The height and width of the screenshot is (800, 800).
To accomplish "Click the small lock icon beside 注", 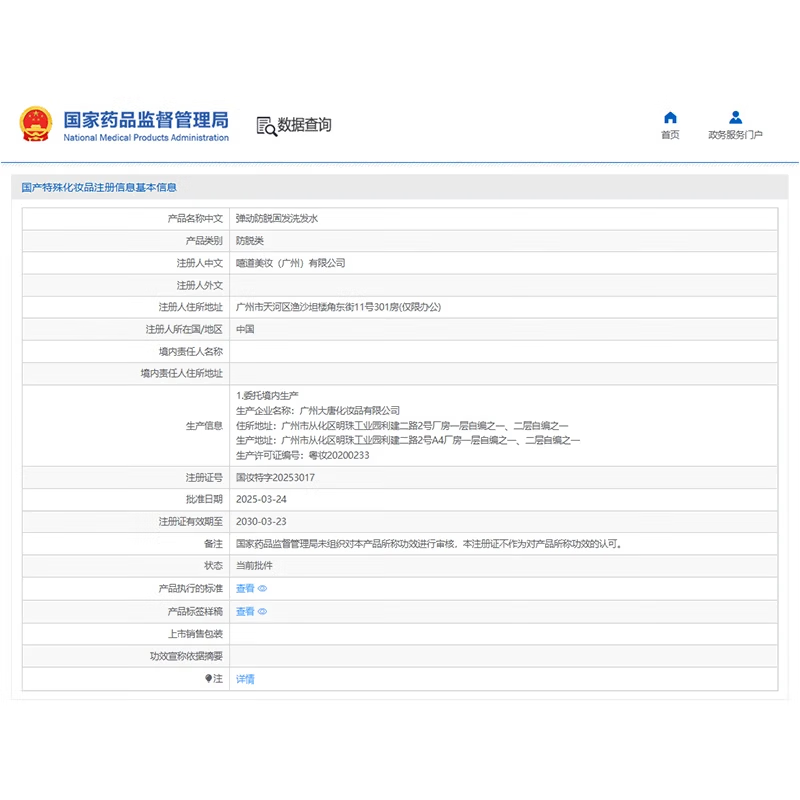I will [x=207, y=679].
